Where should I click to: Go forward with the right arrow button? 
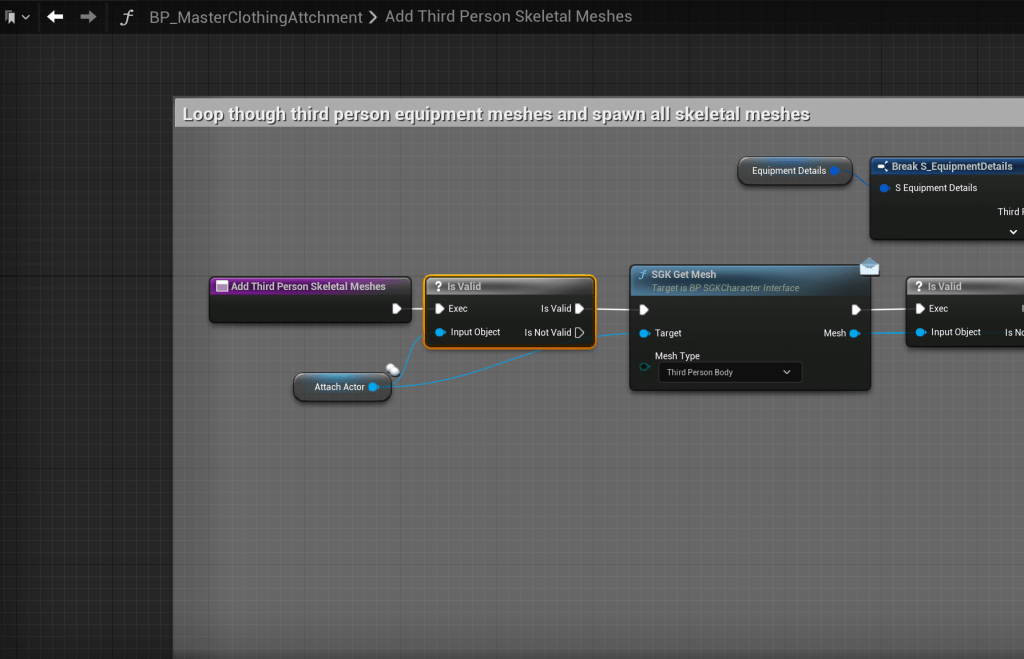pos(88,16)
